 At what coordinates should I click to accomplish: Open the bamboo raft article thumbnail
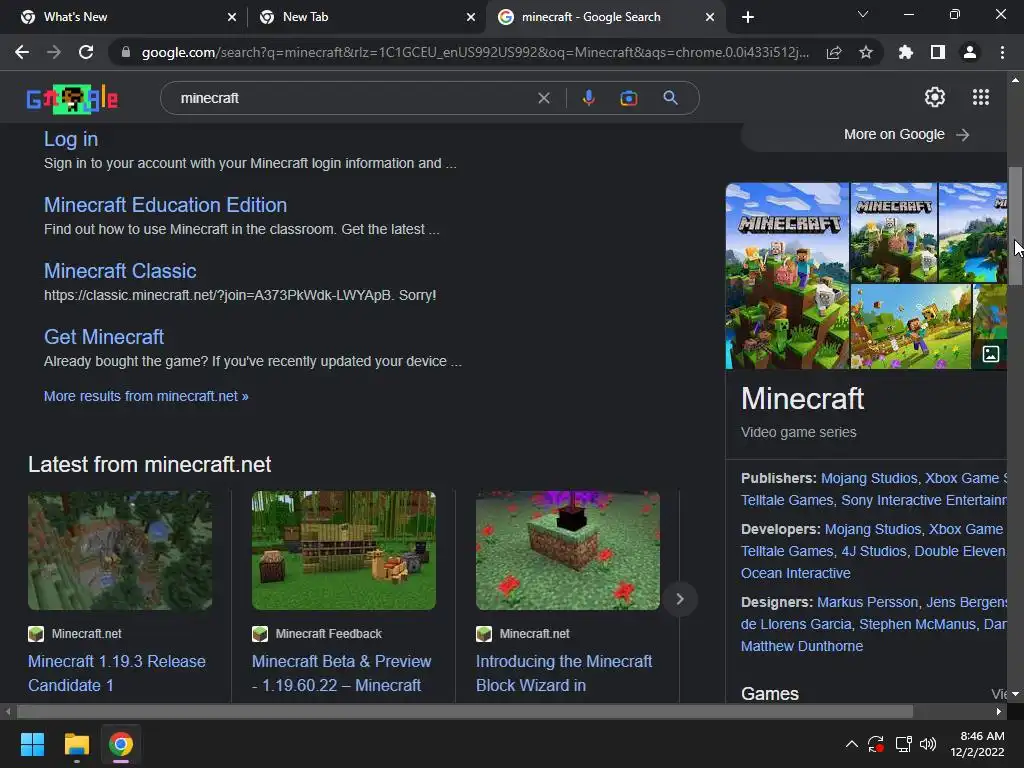(344, 551)
